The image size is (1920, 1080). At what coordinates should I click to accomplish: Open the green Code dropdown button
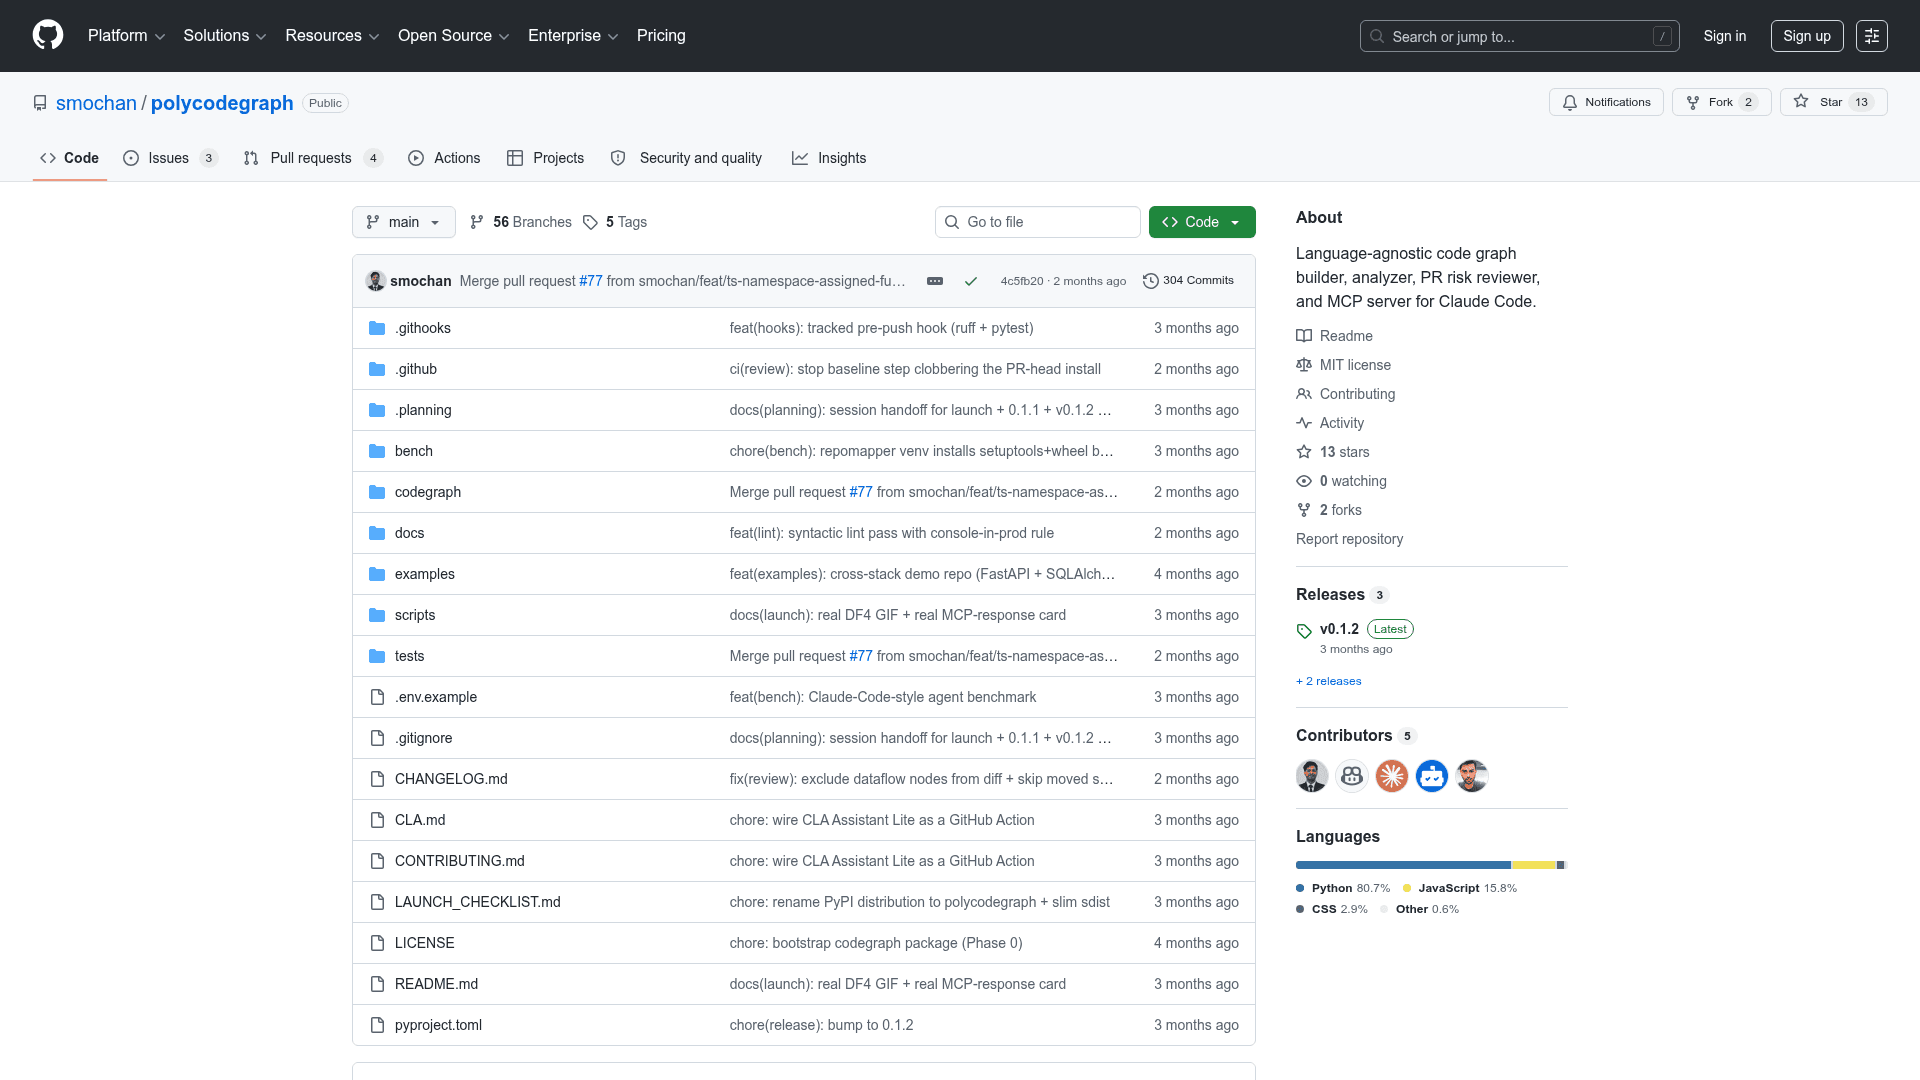click(1202, 222)
